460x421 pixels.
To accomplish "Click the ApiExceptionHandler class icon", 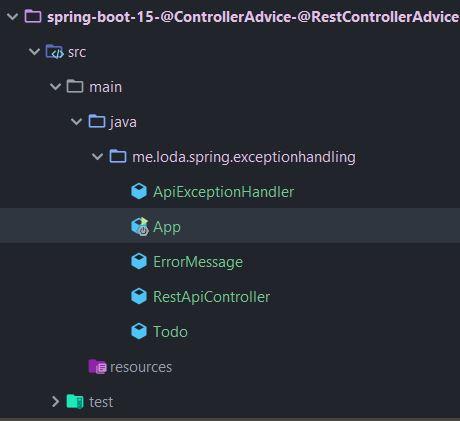I will click(139, 192).
